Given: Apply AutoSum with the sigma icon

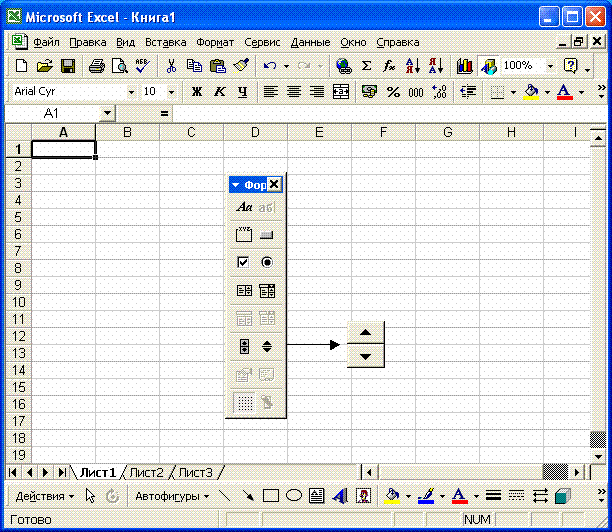Looking at the screenshot, I should (x=366, y=66).
